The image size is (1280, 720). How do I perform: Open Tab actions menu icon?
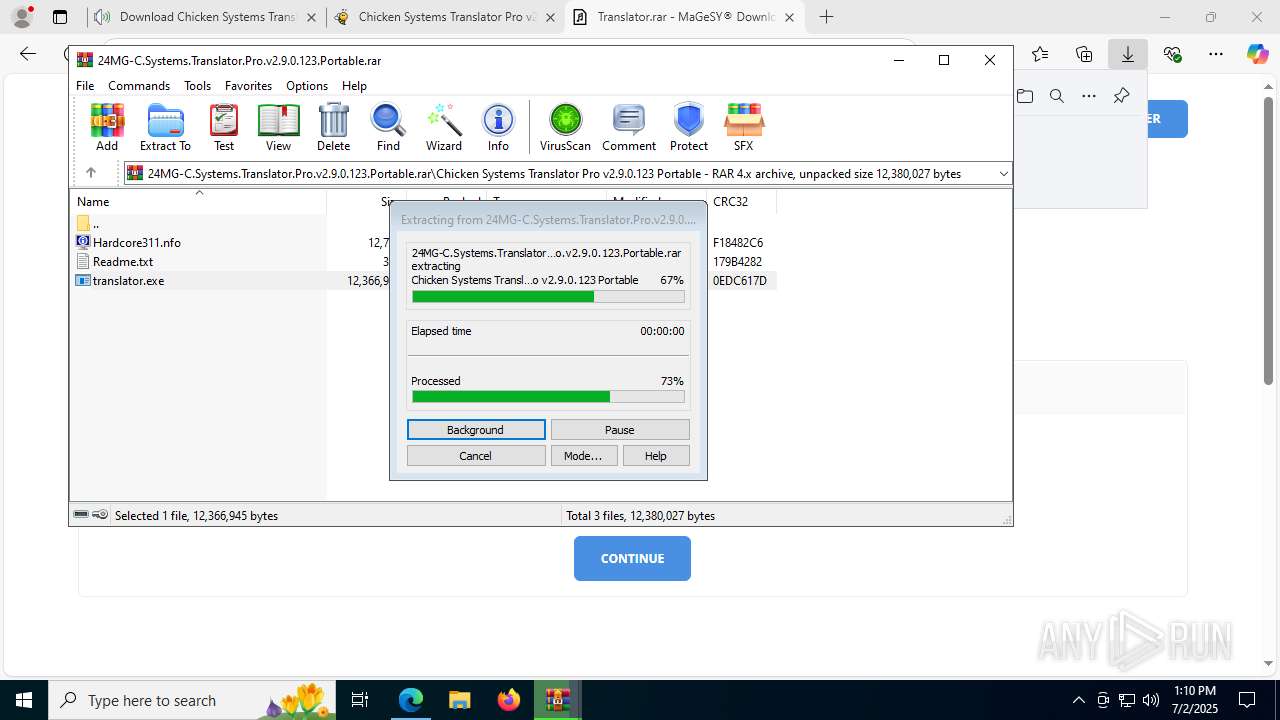click(x=60, y=17)
